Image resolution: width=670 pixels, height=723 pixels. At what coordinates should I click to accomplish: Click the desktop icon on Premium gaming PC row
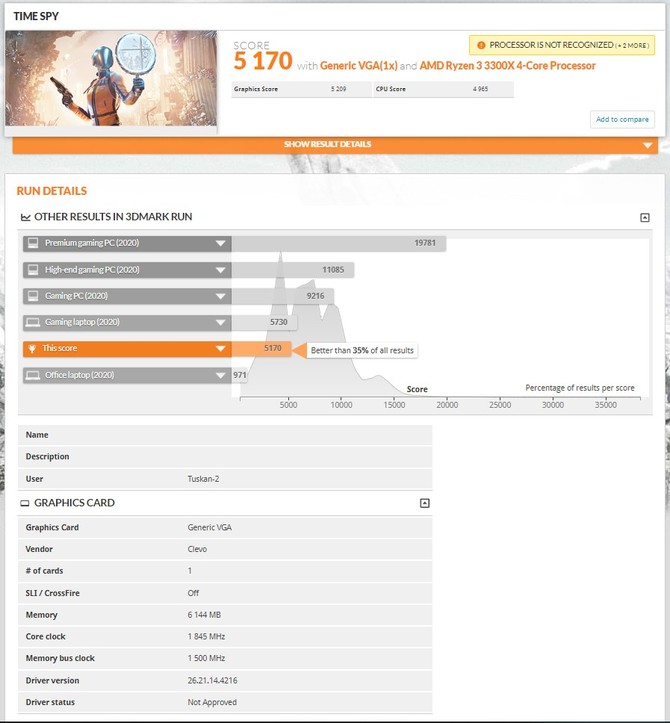(33, 243)
